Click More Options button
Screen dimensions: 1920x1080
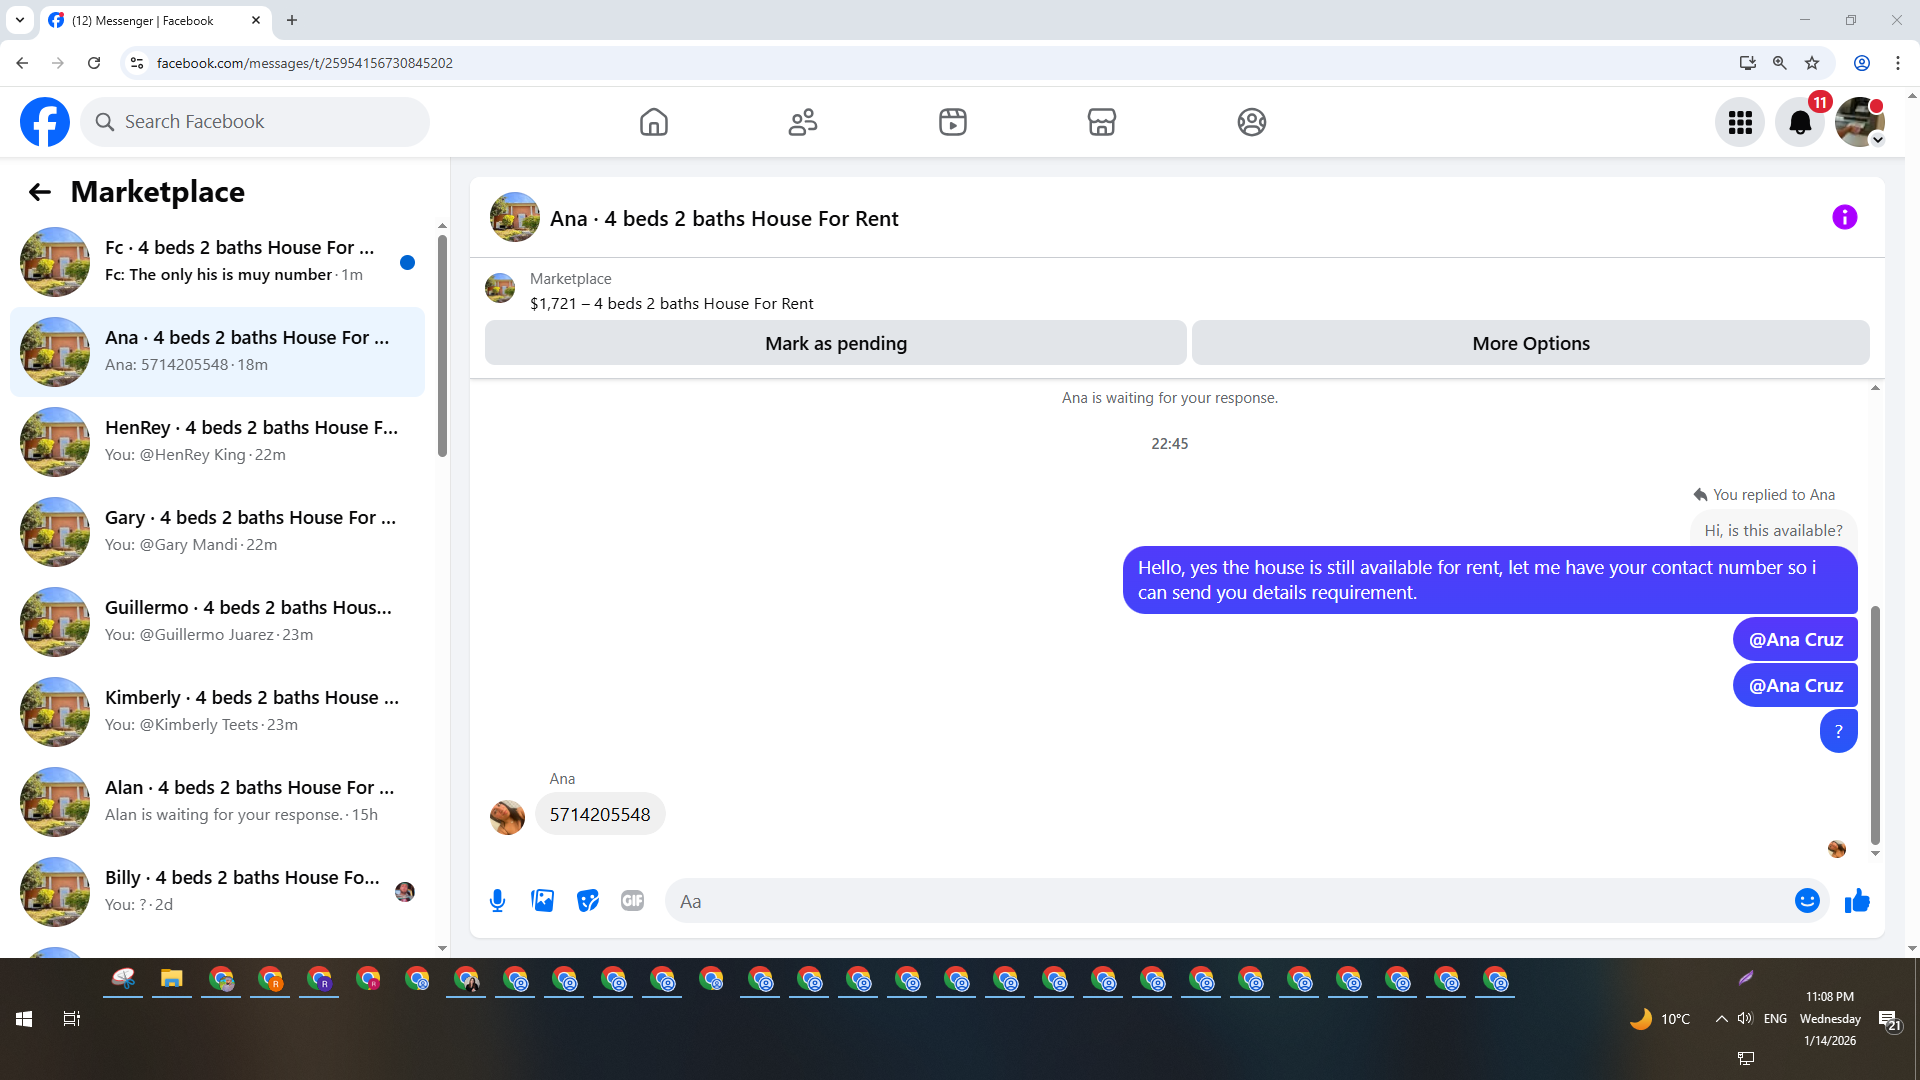[1530, 343]
